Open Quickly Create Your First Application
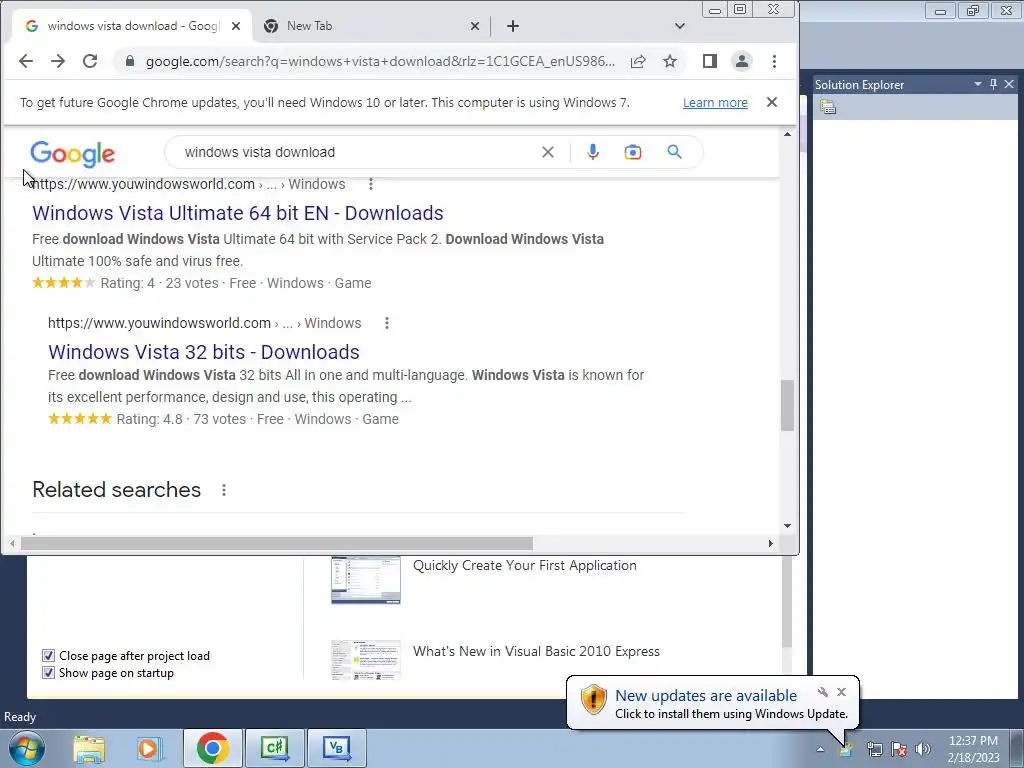Screen dimensions: 1024x768 click(524, 566)
